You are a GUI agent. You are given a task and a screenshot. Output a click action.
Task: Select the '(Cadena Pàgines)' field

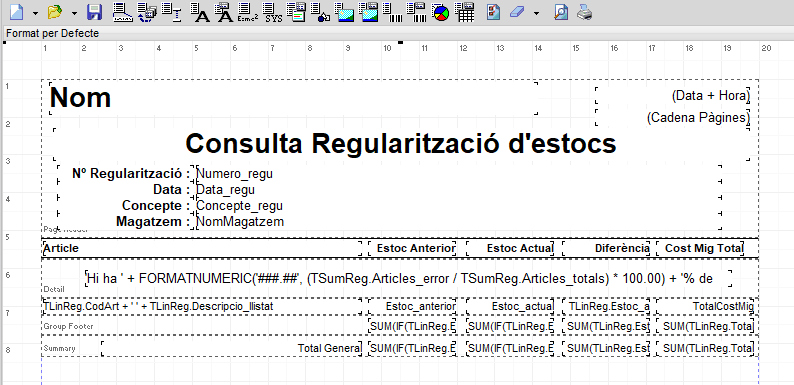click(672, 118)
